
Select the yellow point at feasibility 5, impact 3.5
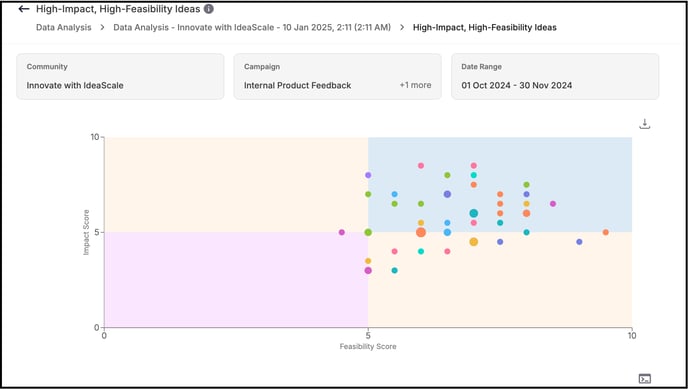point(368,261)
